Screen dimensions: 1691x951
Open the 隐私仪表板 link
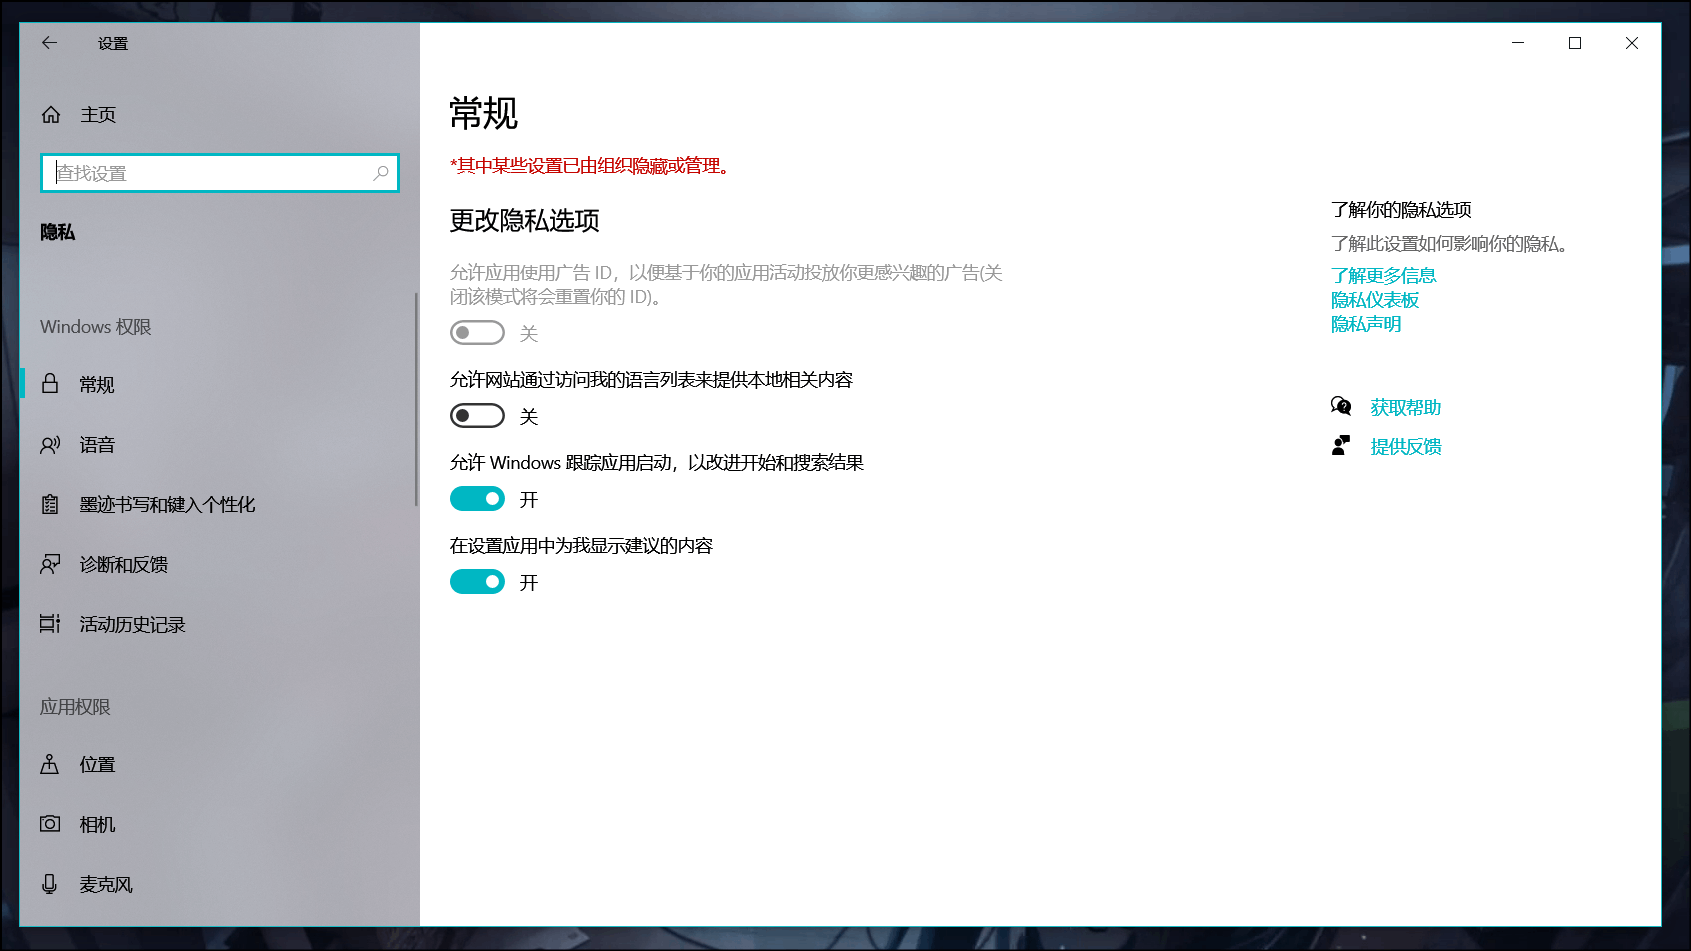pos(1374,299)
